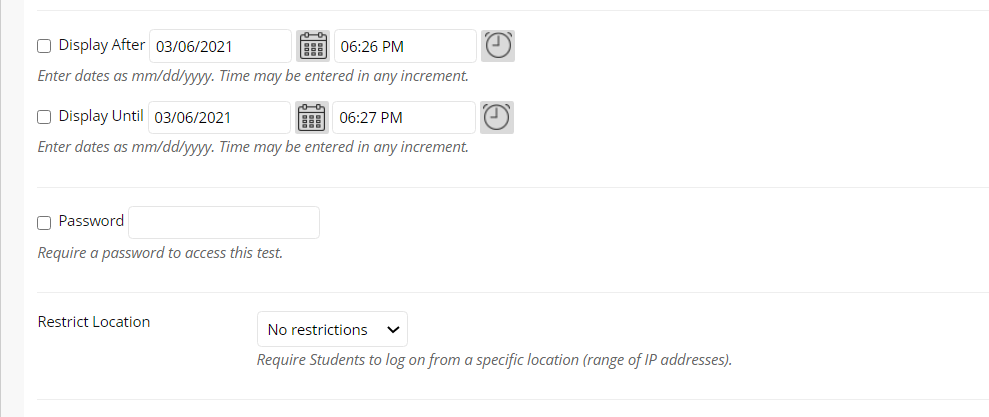The width and height of the screenshot is (989, 417).
Task: Open the Display After calendar date picker
Action: coord(313,46)
